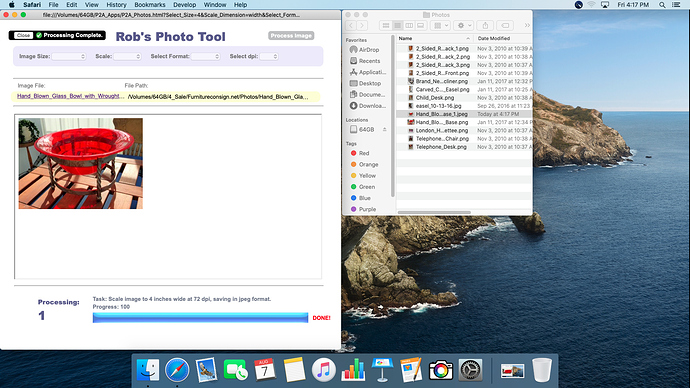The image size is (690, 388).
Task: Click the red glass bowl image preview
Action: pos(81,163)
